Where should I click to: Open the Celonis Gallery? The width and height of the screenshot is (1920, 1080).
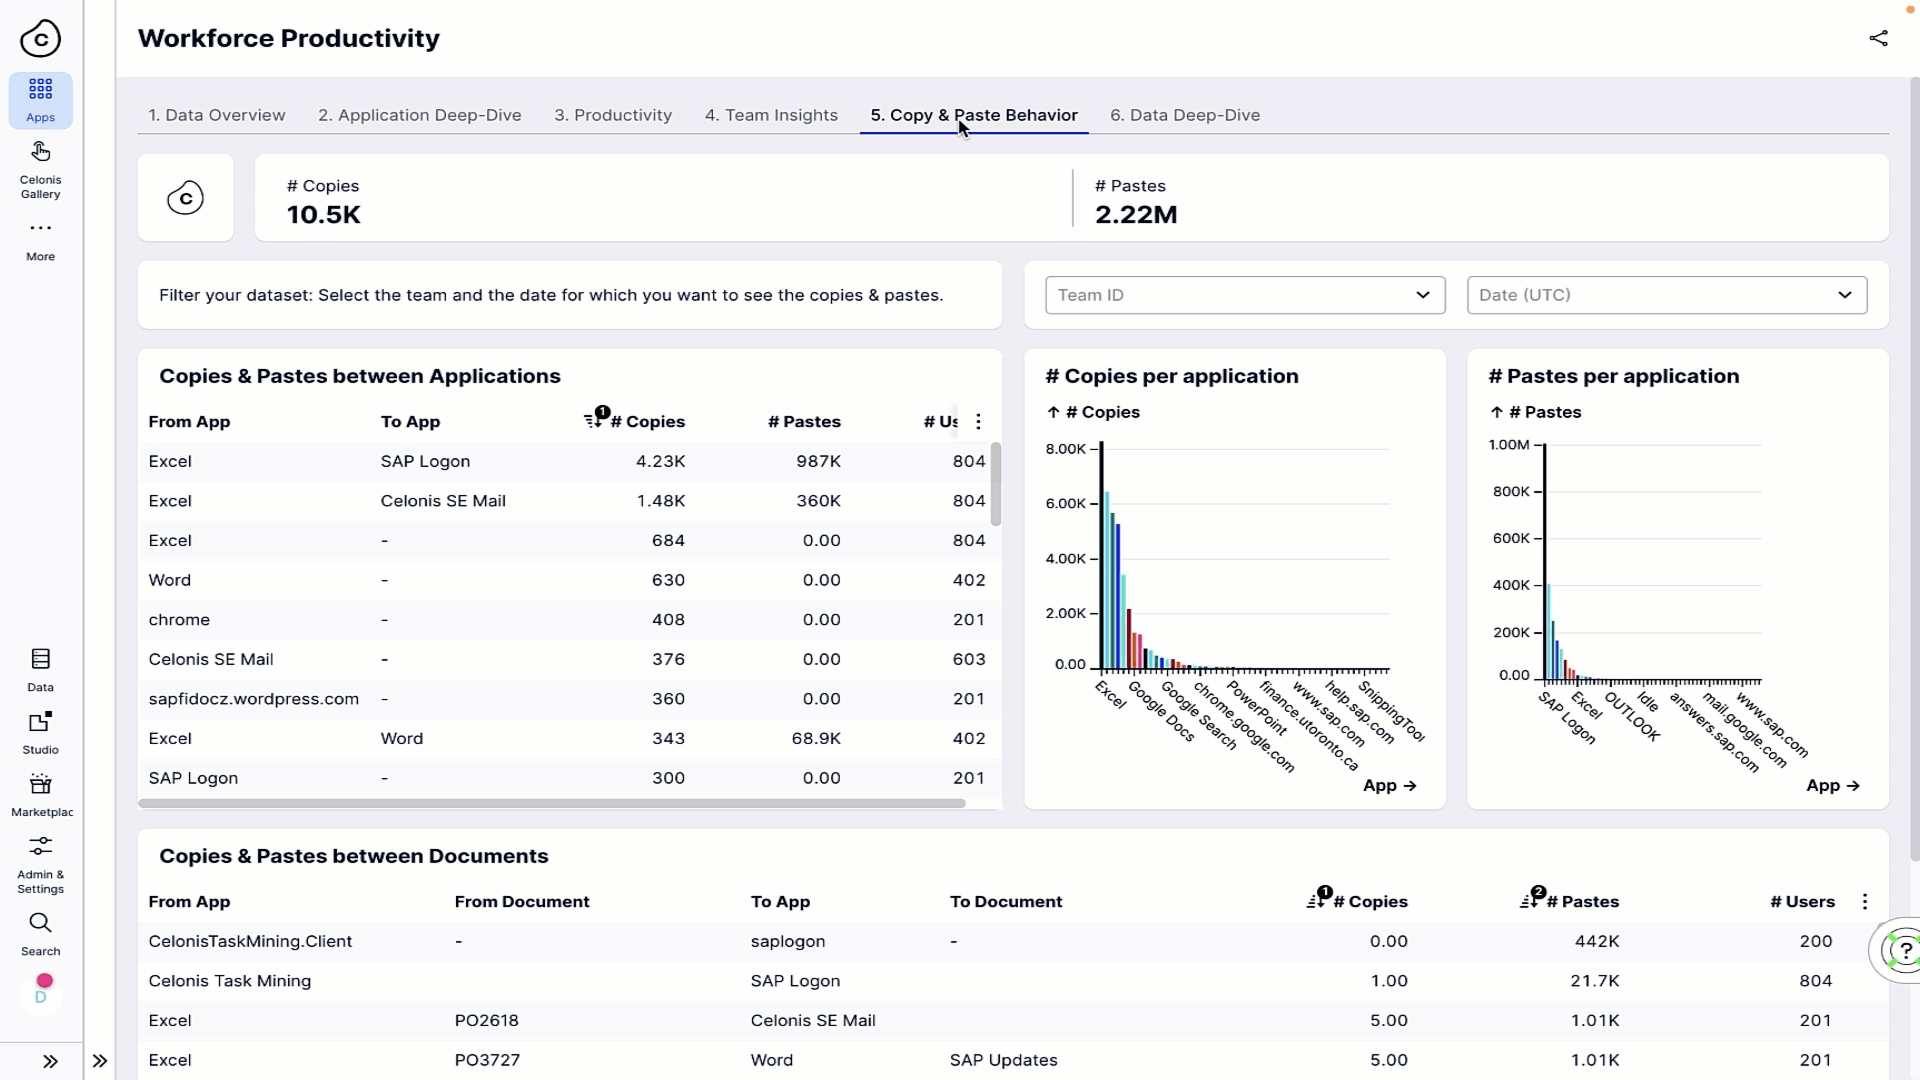(x=41, y=167)
